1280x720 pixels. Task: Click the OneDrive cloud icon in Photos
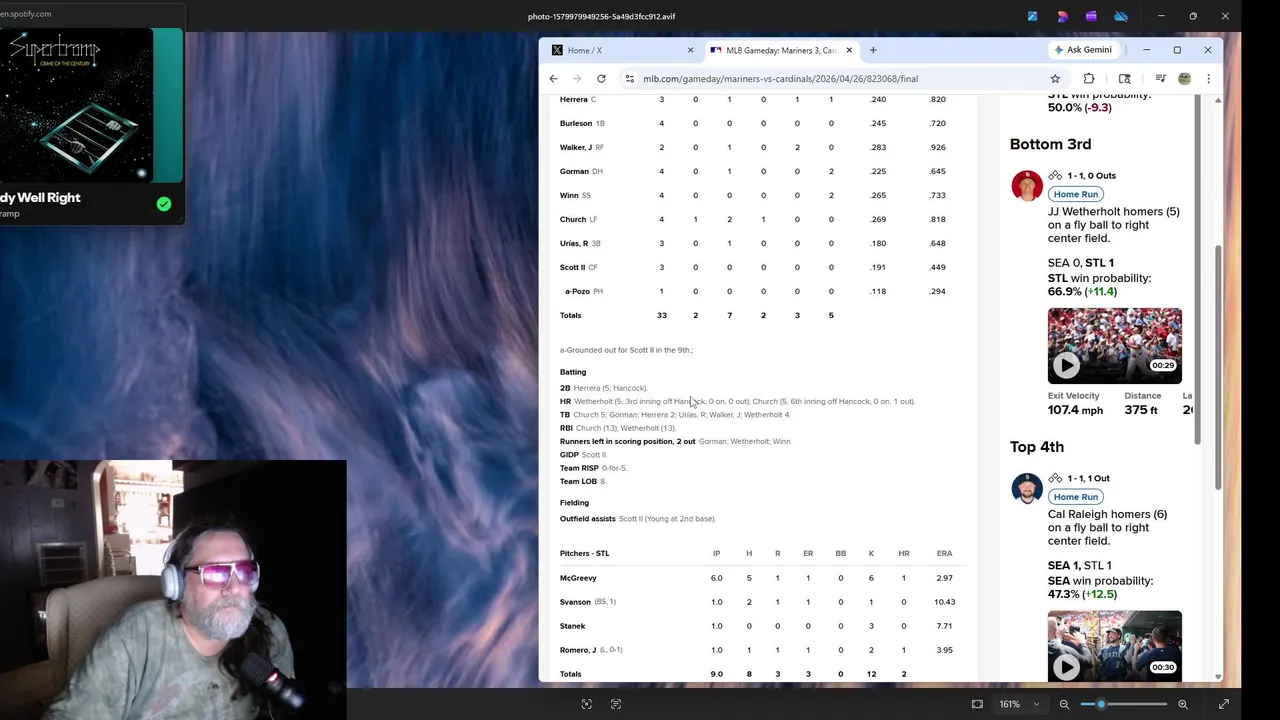coord(1121,16)
